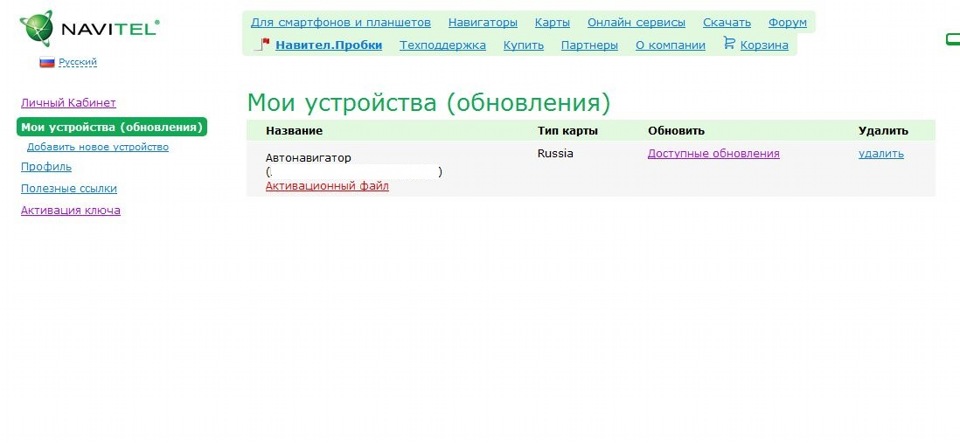Open Доступные обновления for Автонавигатор
The height and width of the screenshot is (443, 960).
(714, 154)
